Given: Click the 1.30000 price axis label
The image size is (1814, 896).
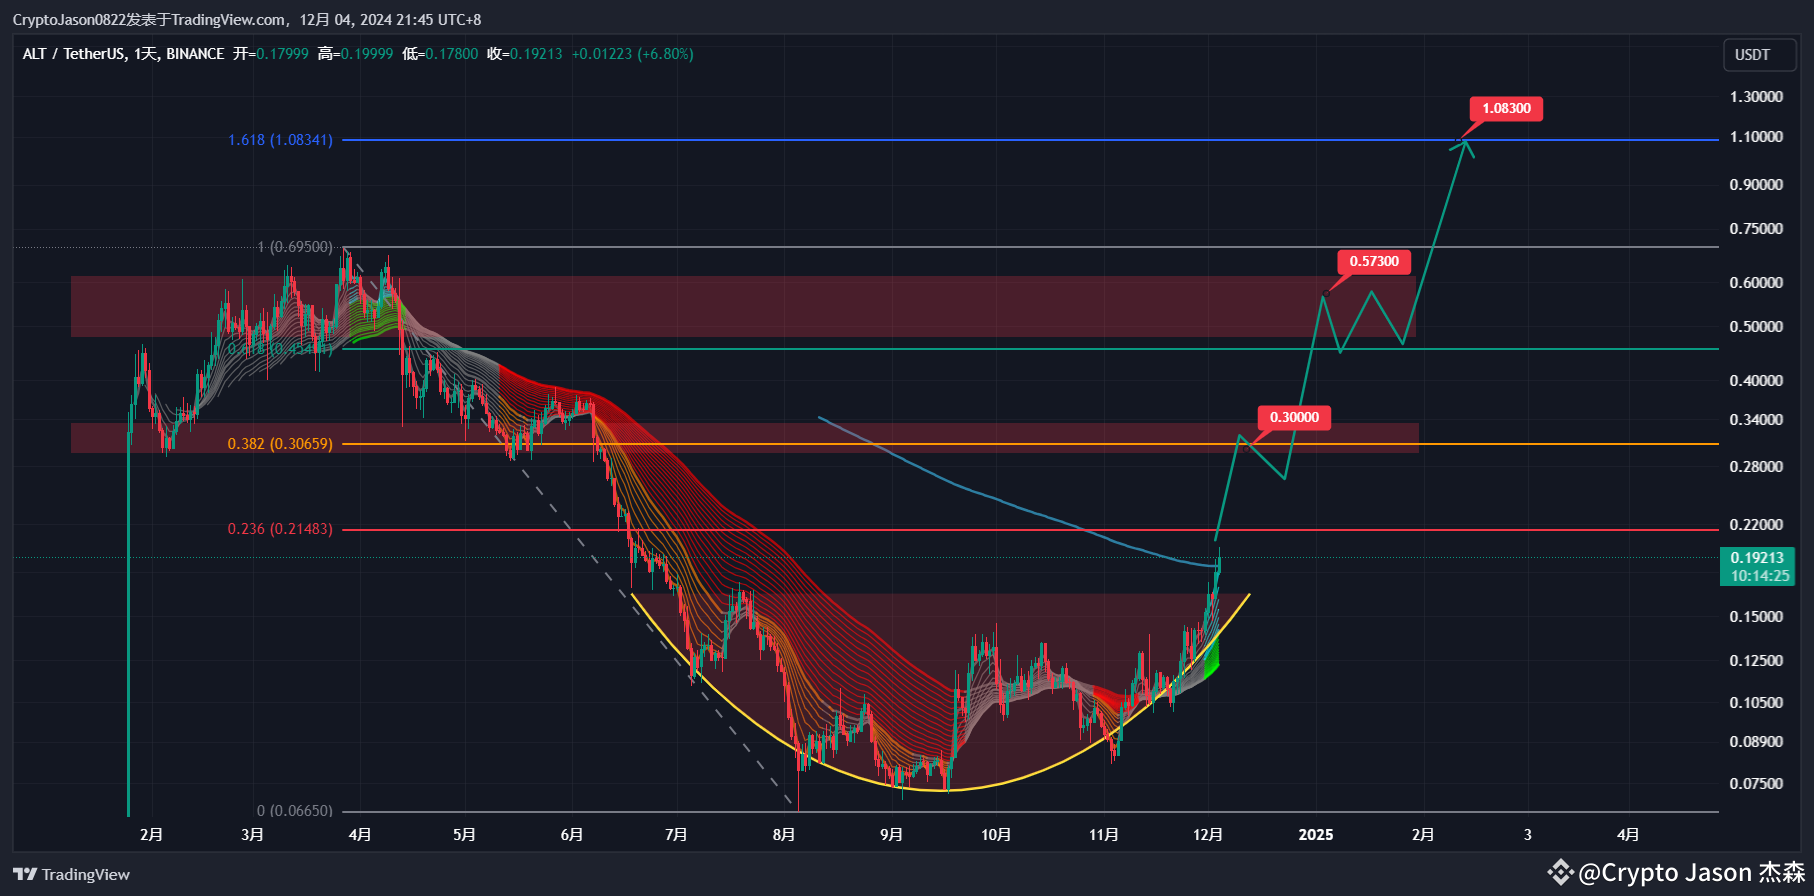Looking at the screenshot, I should click(1756, 97).
